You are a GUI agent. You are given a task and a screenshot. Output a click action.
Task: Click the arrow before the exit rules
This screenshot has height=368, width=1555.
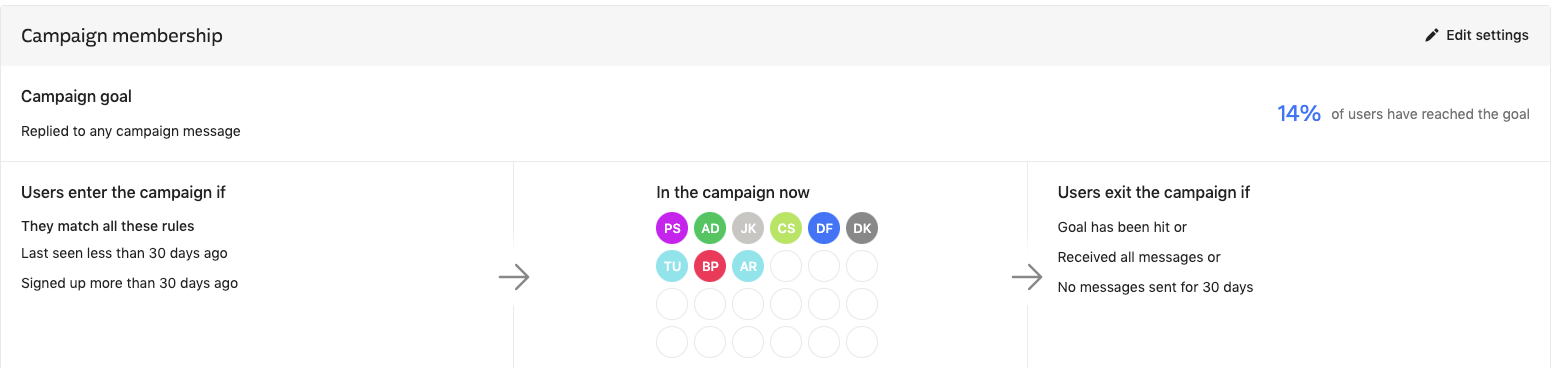click(1027, 277)
